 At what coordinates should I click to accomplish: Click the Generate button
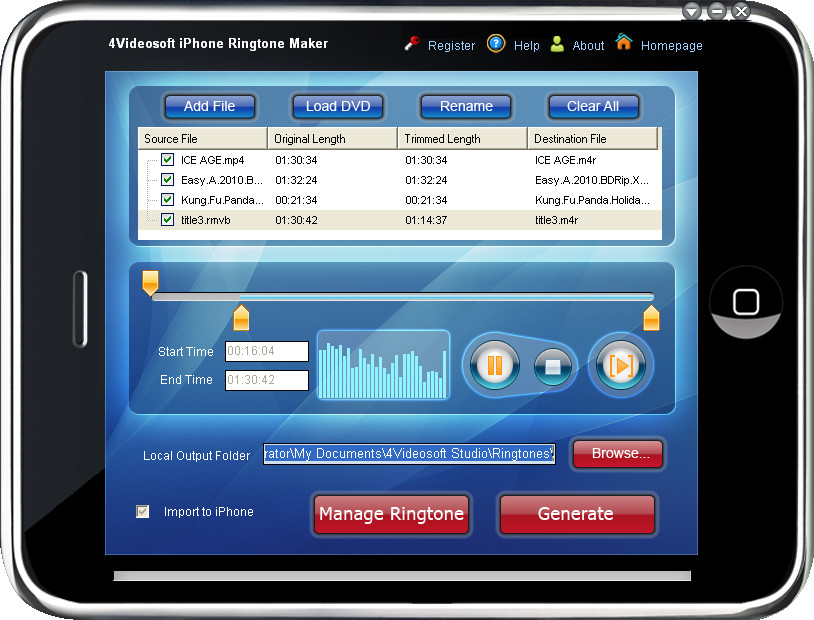coord(576,514)
